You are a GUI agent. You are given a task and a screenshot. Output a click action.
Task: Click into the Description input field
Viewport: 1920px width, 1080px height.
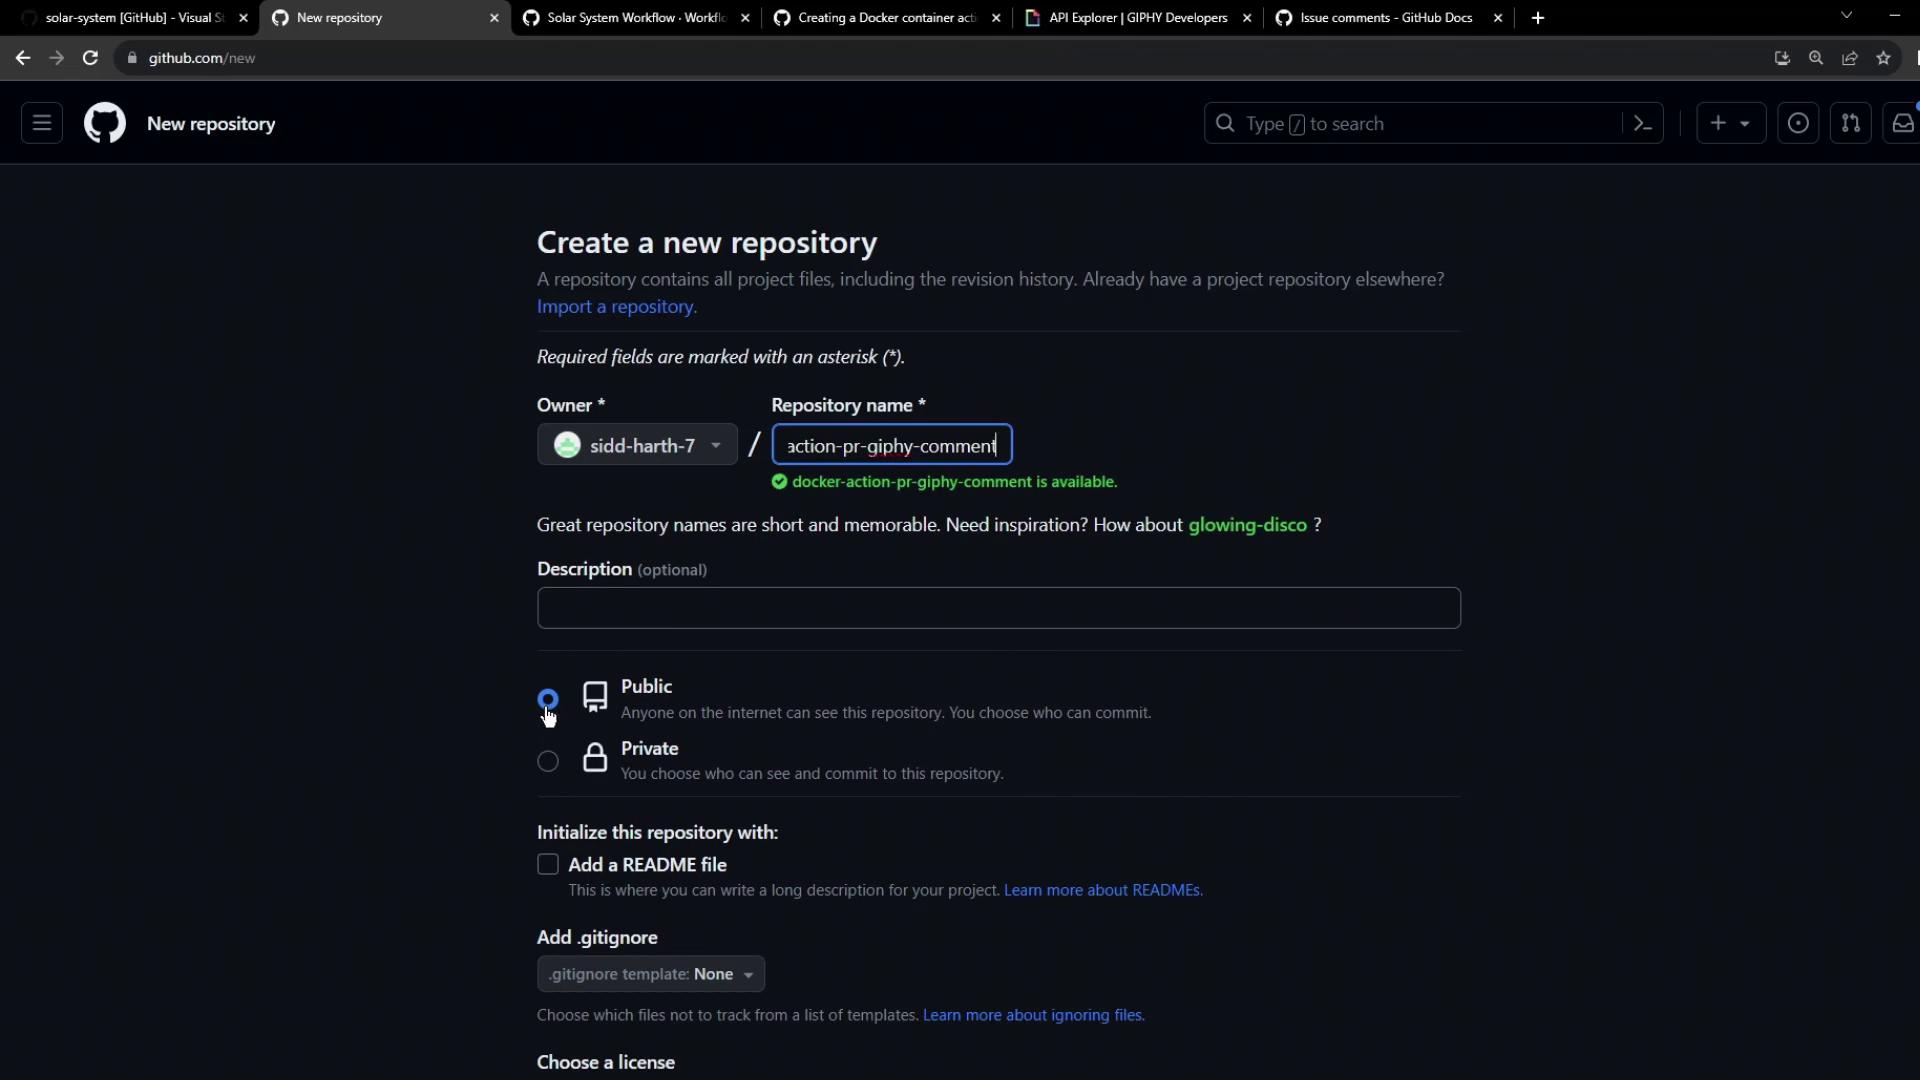click(x=998, y=608)
